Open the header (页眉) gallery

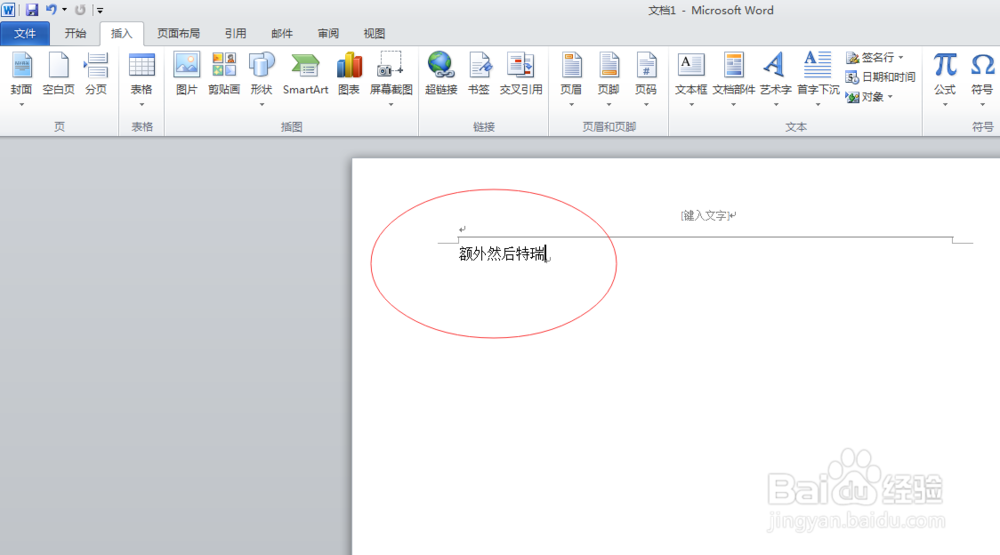571,73
